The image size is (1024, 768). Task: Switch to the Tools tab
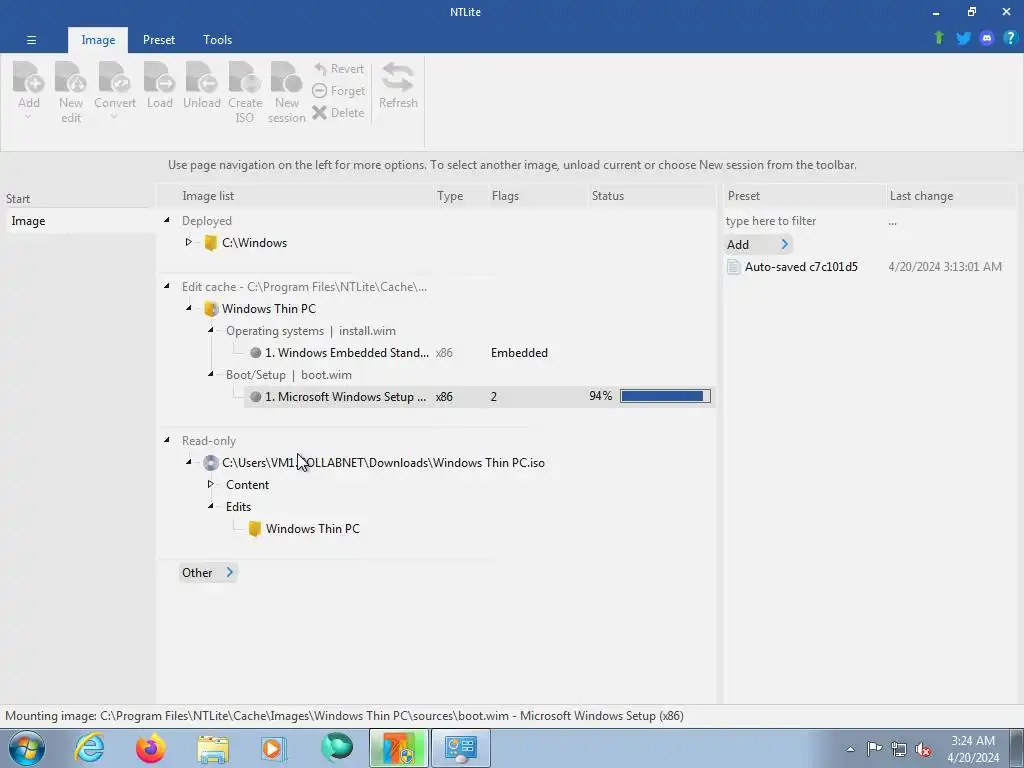pyautogui.click(x=217, y=40)
